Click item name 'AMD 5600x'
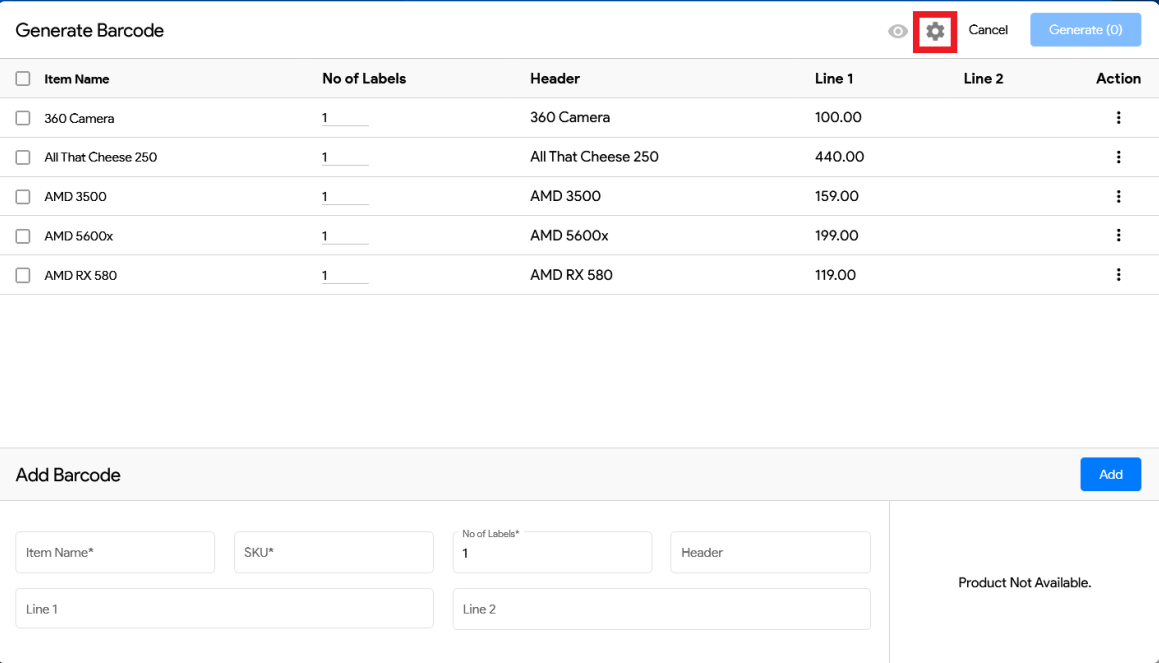The image size is (1159, 663). (x=78, y=236)
